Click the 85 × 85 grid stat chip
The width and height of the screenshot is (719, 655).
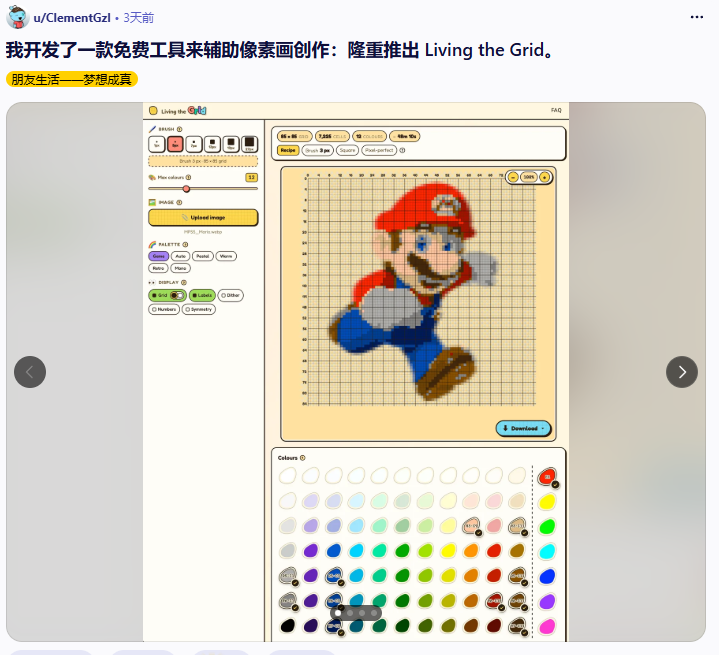294,136
